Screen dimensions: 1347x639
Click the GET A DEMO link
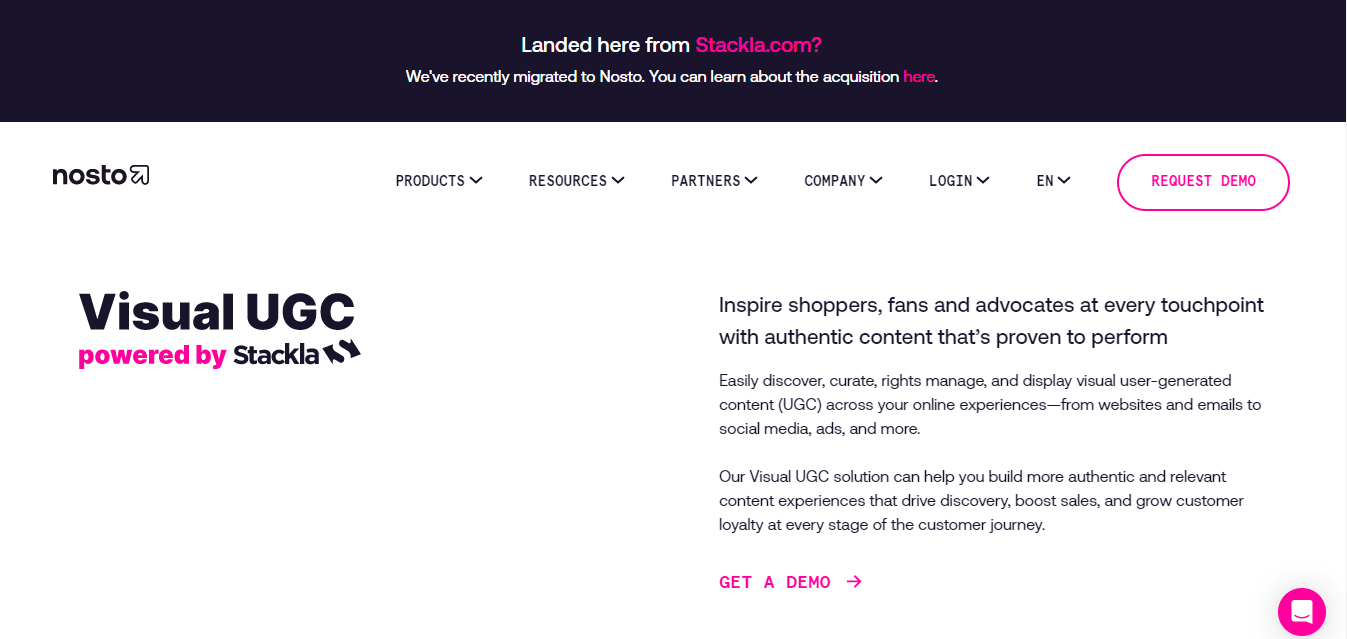(775, 581)
